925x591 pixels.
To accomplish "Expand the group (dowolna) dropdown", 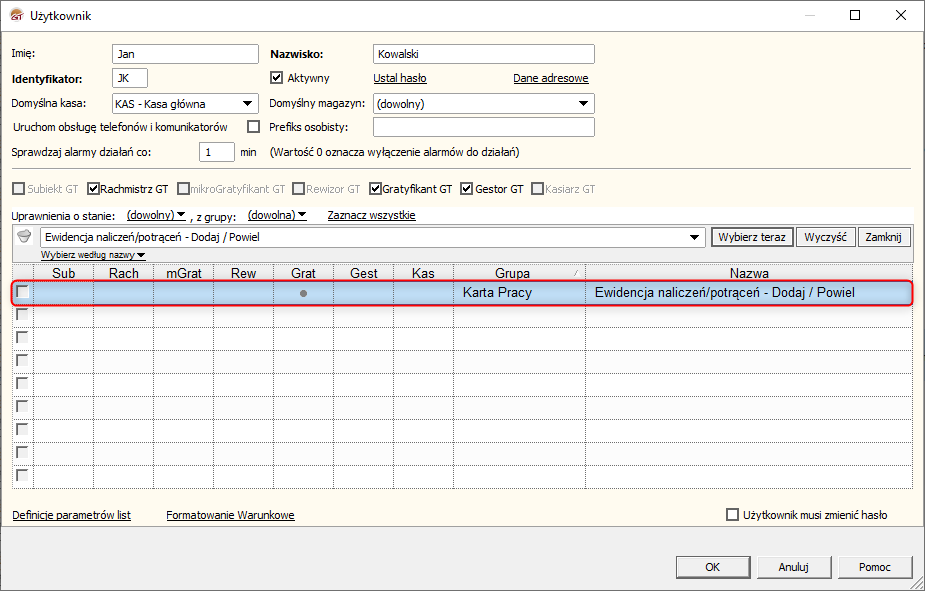I will click(x=277, y=215).
